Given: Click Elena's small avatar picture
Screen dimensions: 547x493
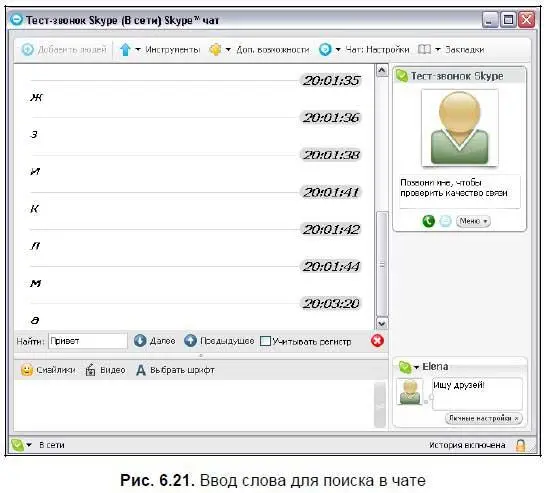Looking at the screenshot, I should [410, 392].
